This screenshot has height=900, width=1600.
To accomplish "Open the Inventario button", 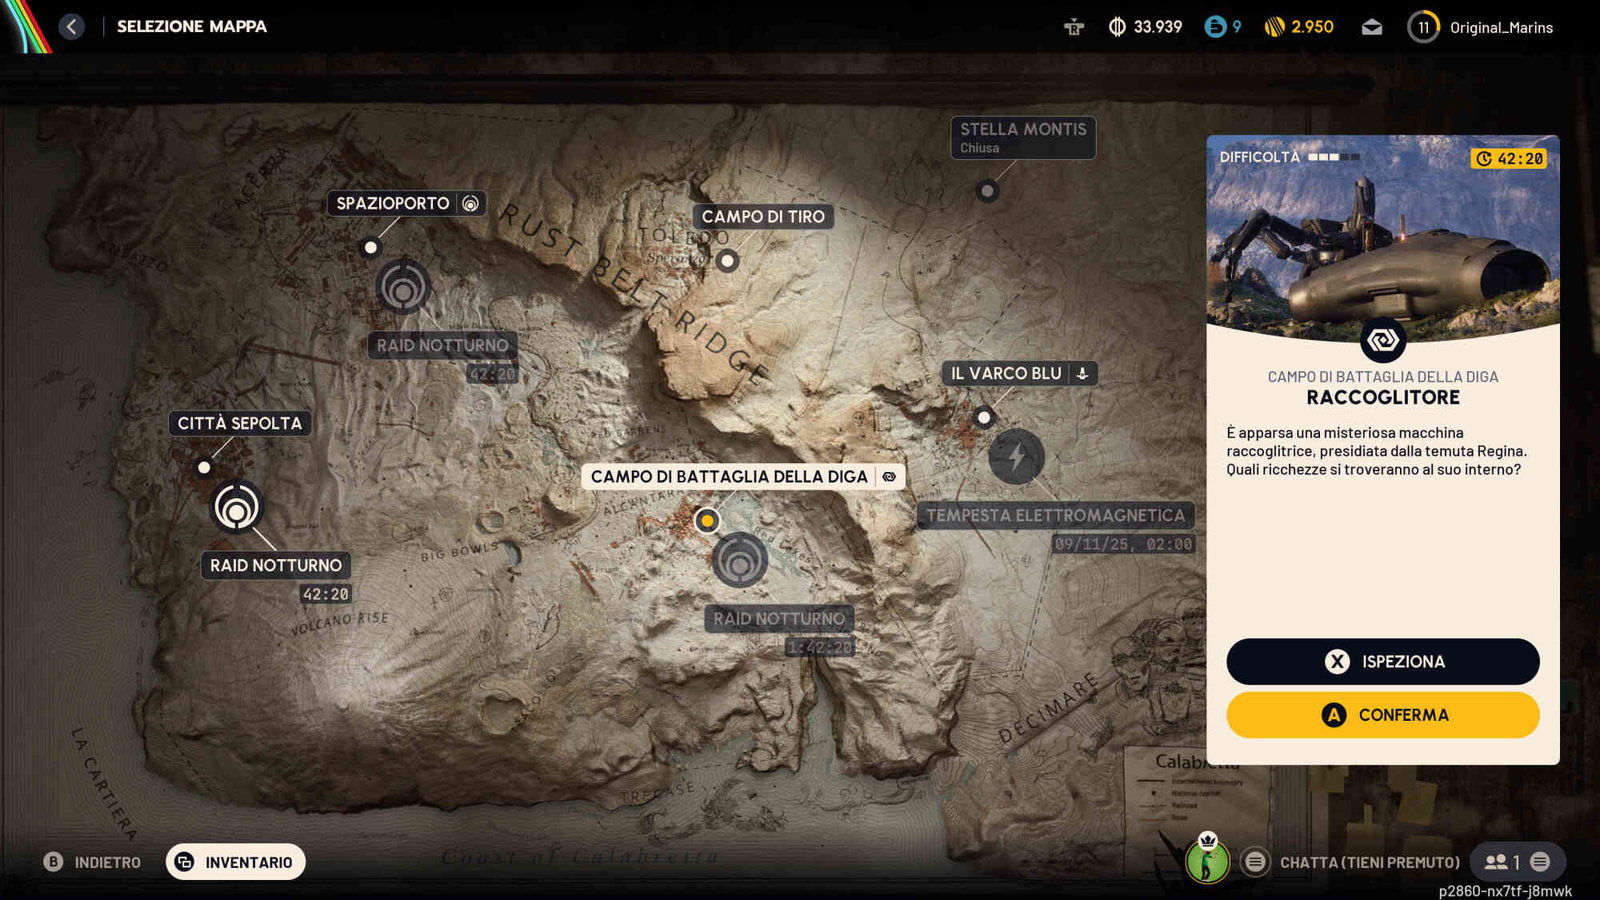I will pyautogui.click(x=236, y=862).
